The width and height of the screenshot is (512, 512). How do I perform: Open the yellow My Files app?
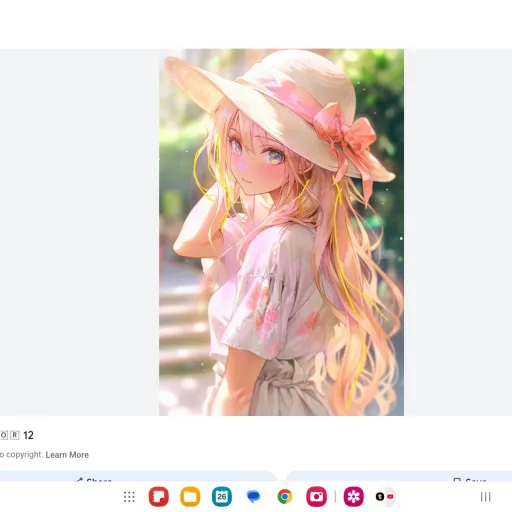[190, 497]
